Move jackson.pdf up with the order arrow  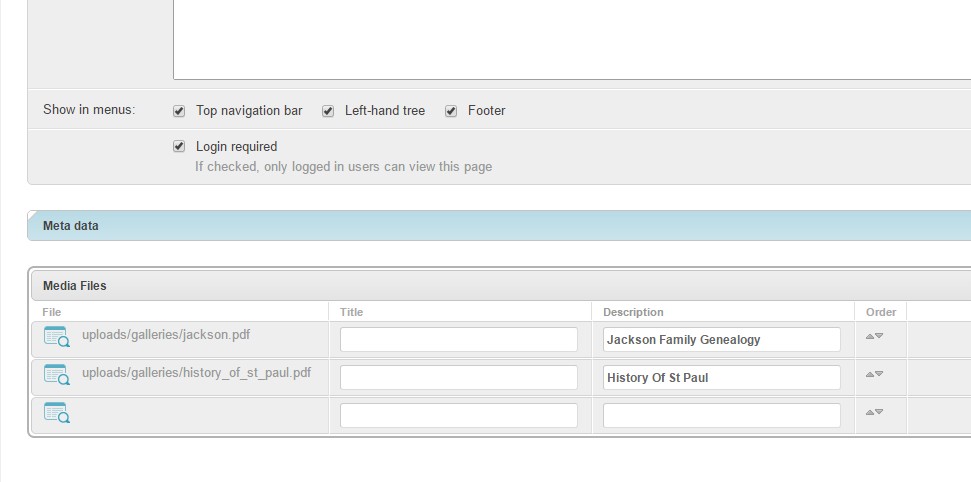pos(869,336)
